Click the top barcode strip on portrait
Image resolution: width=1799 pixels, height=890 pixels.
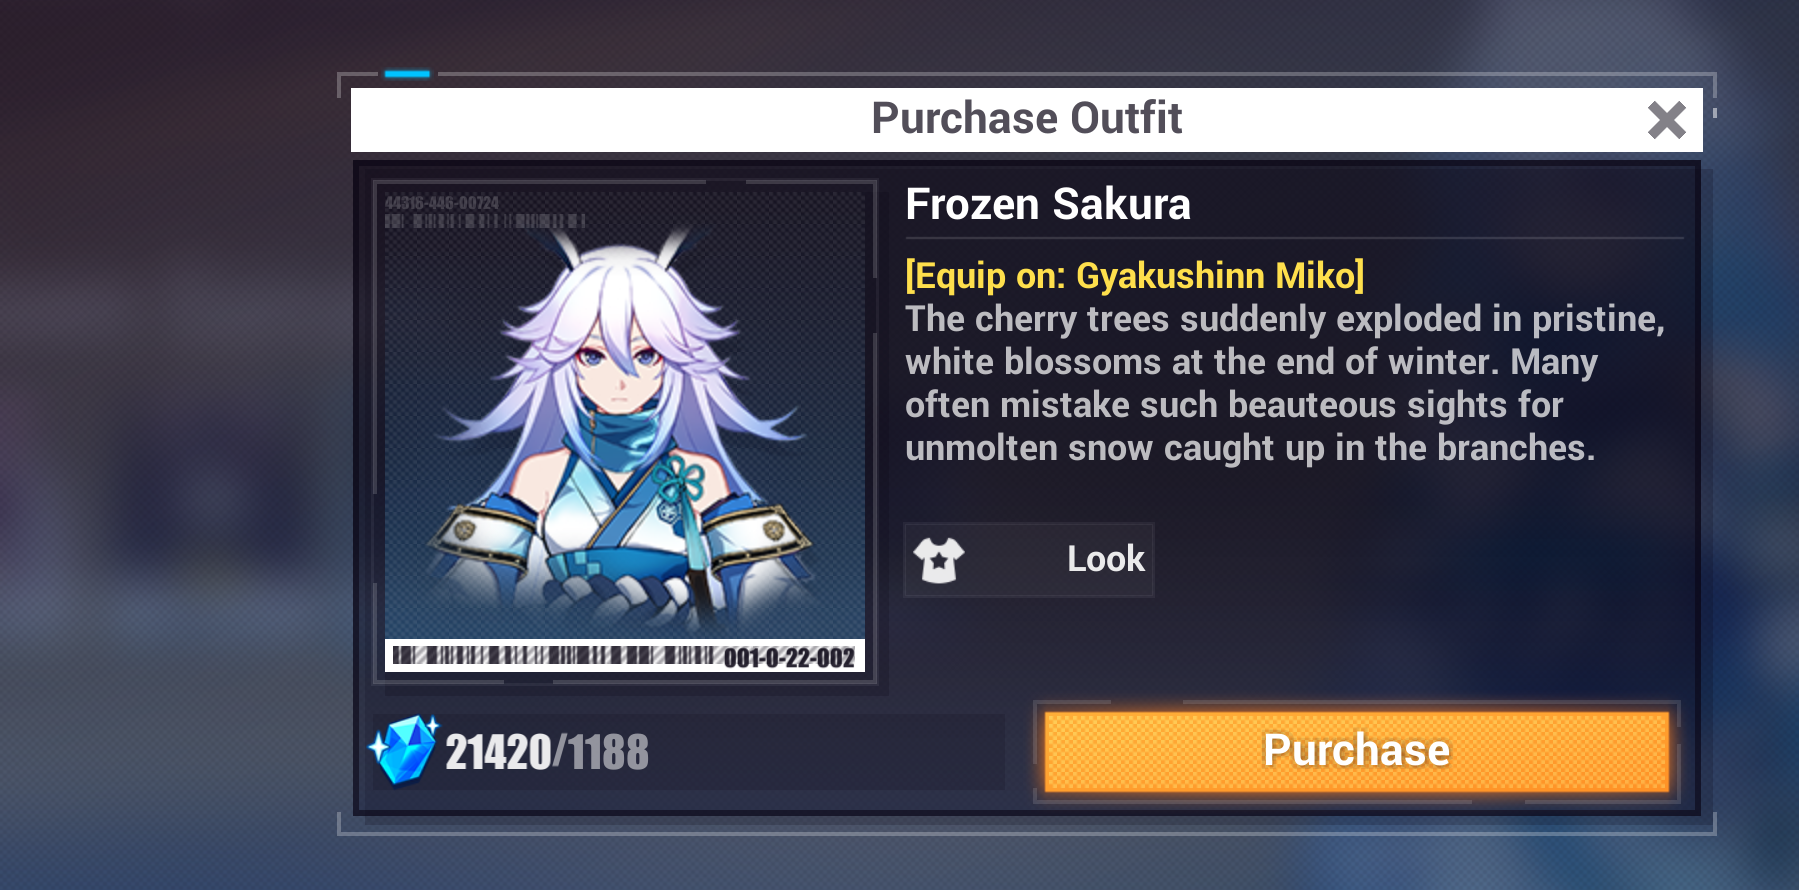click(x=486, y=221)
